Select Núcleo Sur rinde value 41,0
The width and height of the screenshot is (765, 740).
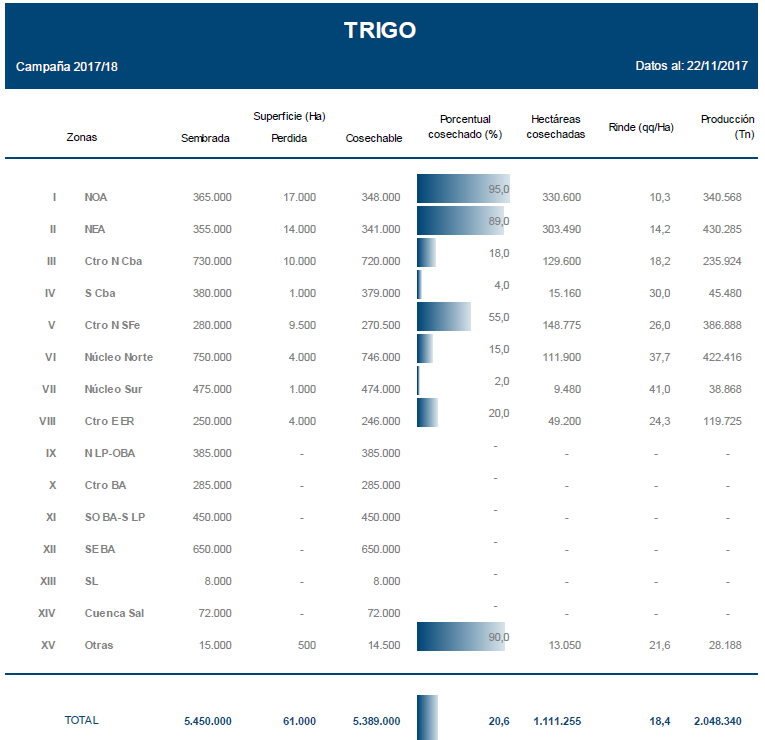click(660, 389)
